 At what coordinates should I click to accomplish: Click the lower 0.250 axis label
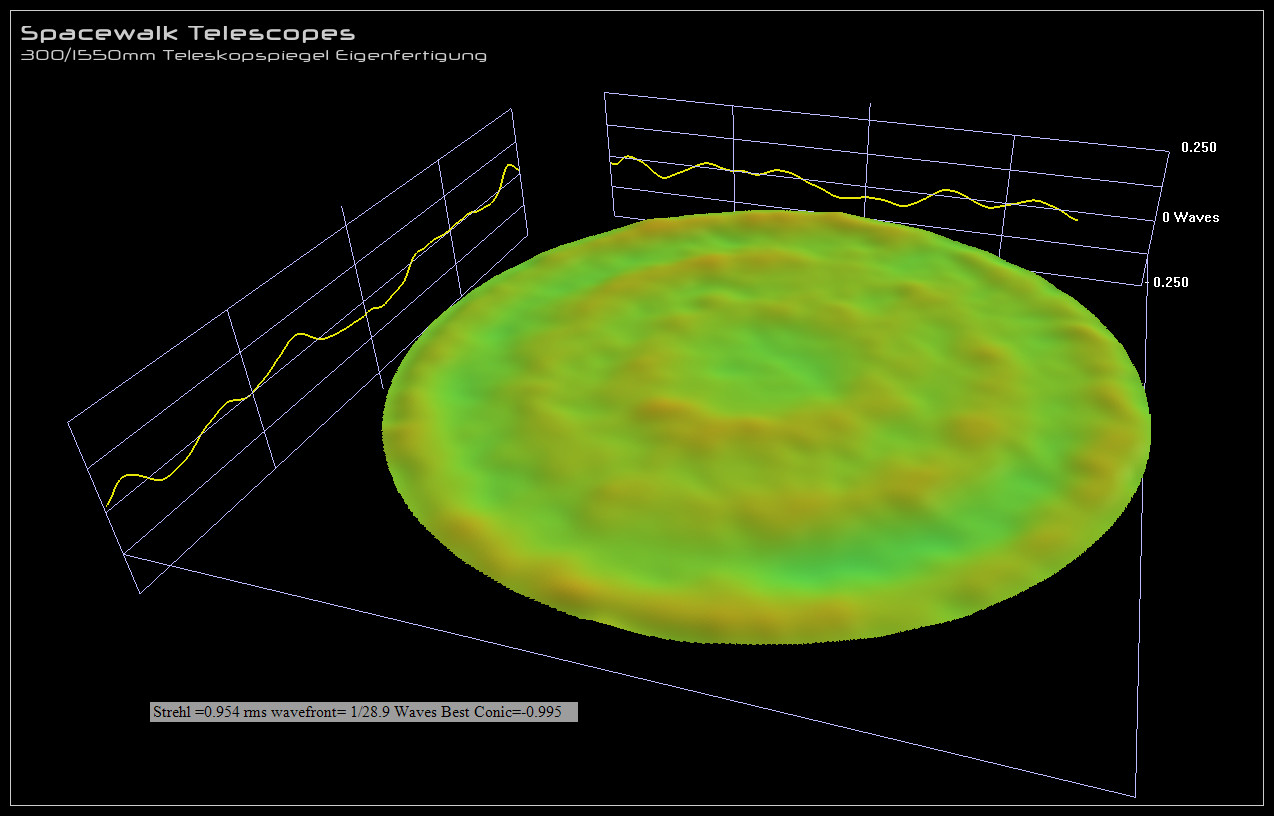coord(1171,282)
